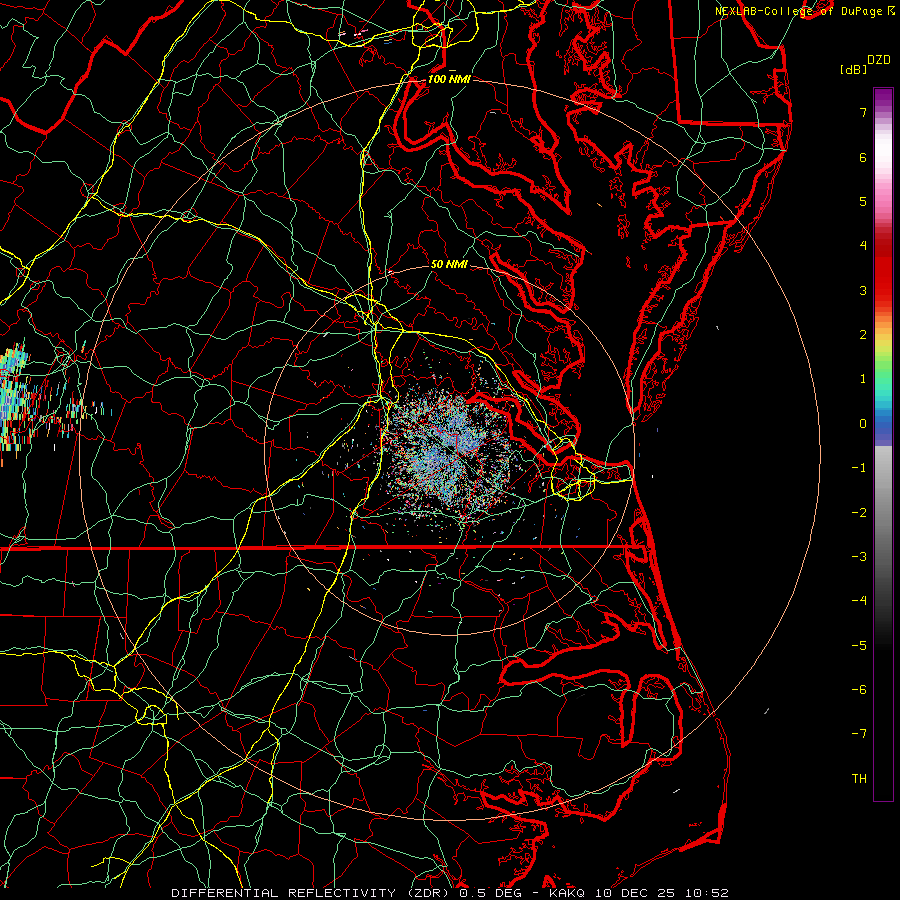900x900 pixels.
Task: Click the 100 NMI range ring label
Action: click(x=449, y=79)
